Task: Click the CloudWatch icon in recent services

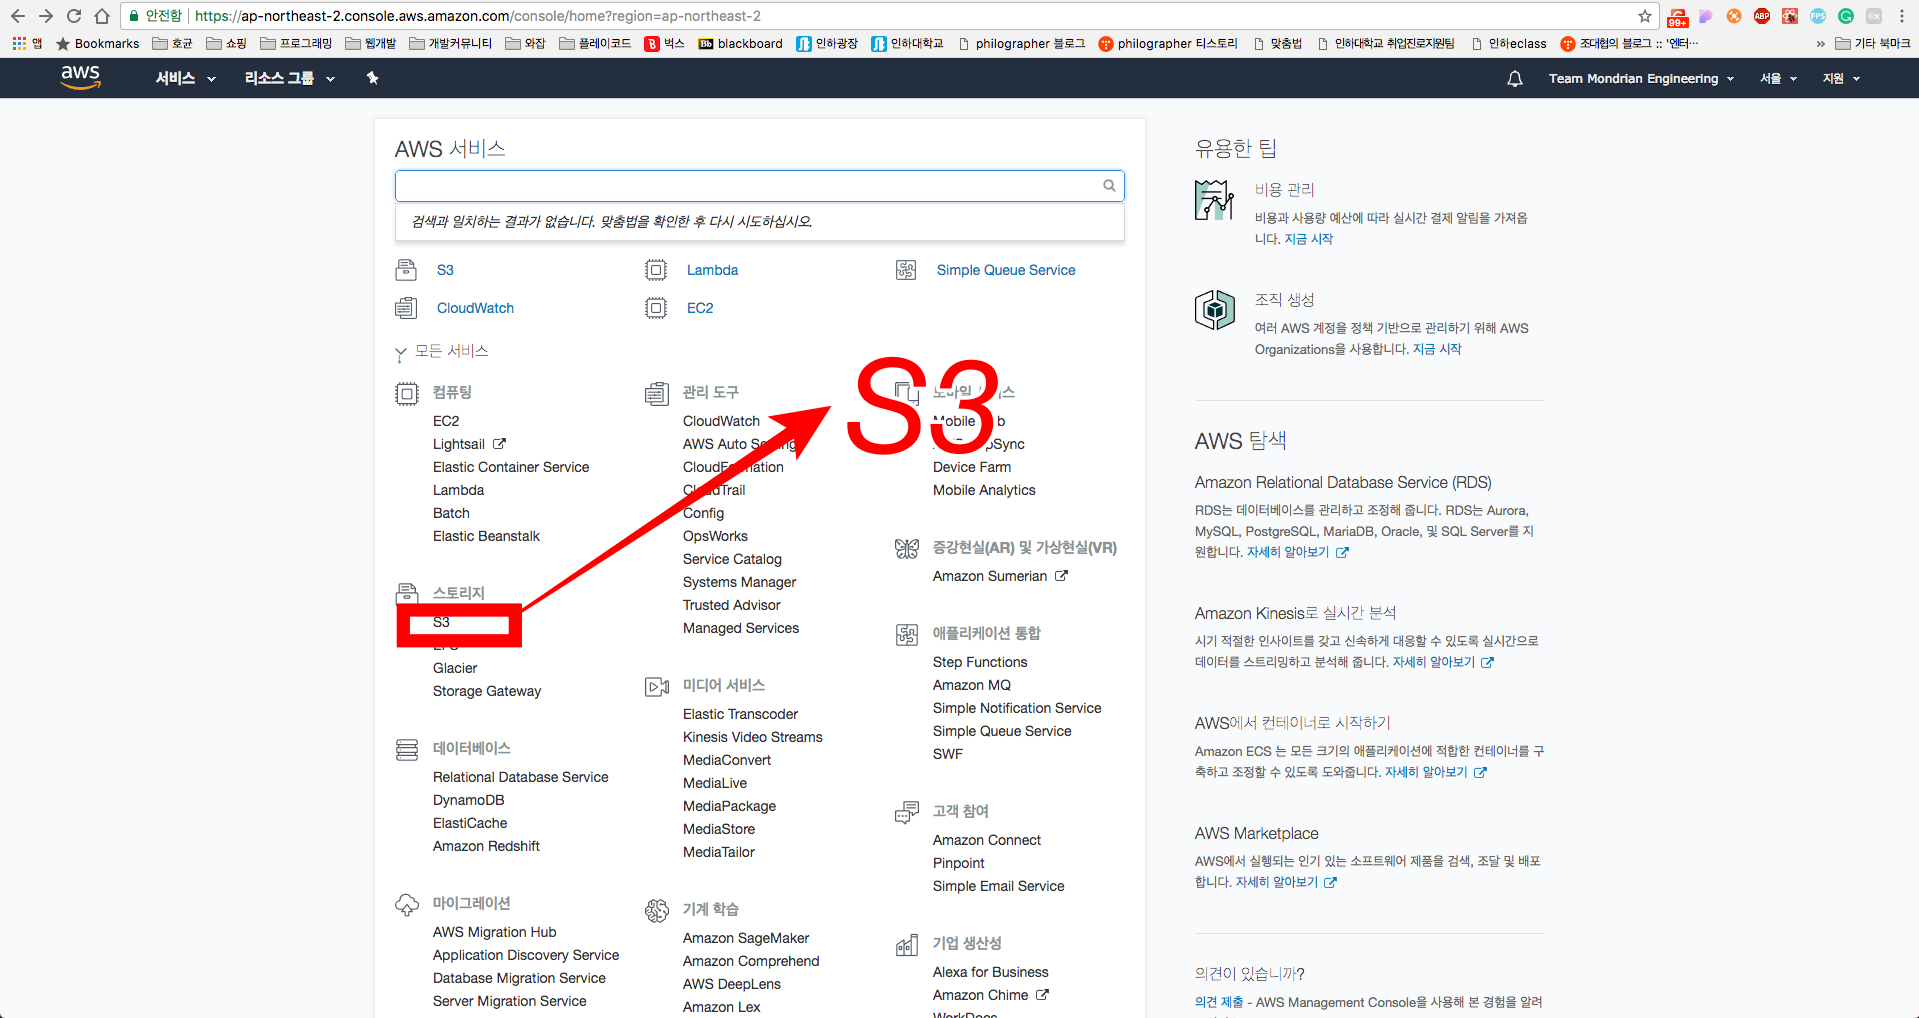Action: [406, 308]
